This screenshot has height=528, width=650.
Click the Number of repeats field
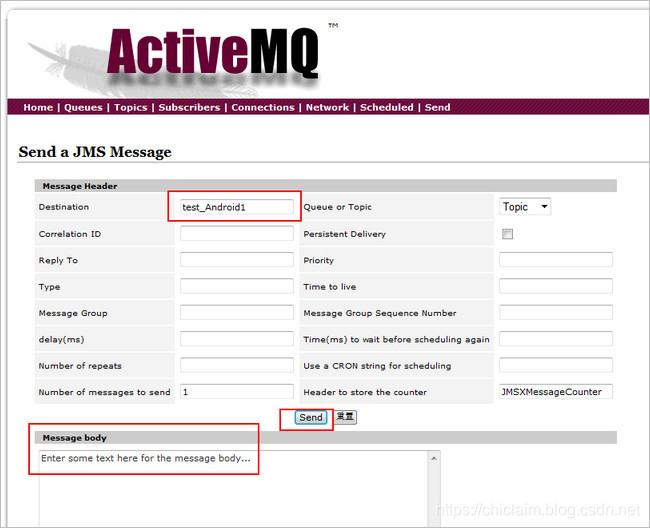coord(237,365)
